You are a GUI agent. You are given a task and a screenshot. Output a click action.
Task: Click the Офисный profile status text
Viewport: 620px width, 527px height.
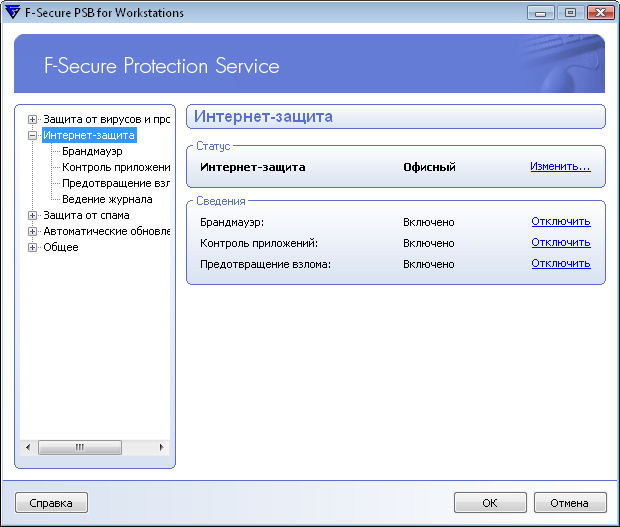click(429, 167)
